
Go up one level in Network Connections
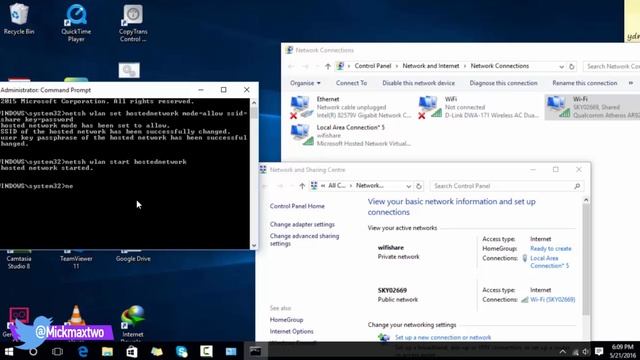[x=328, y=66]
